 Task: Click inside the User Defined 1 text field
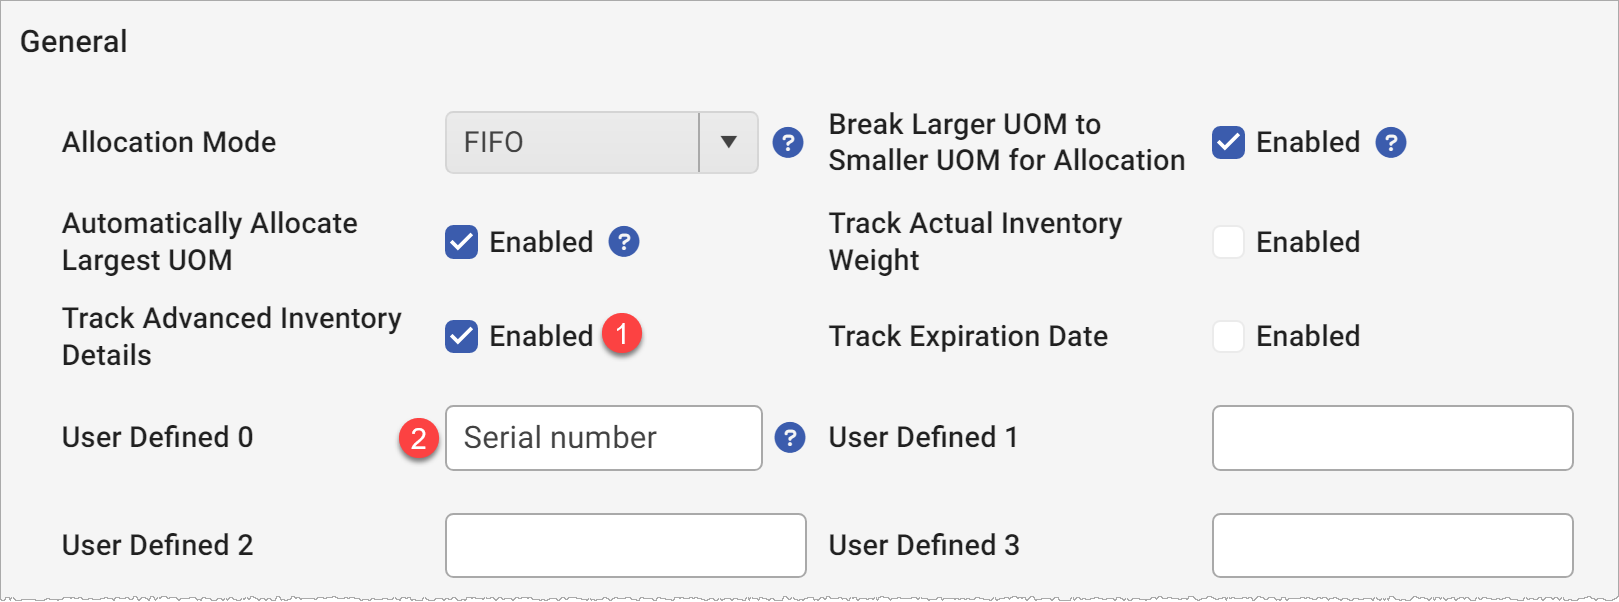pos(1392,438)
